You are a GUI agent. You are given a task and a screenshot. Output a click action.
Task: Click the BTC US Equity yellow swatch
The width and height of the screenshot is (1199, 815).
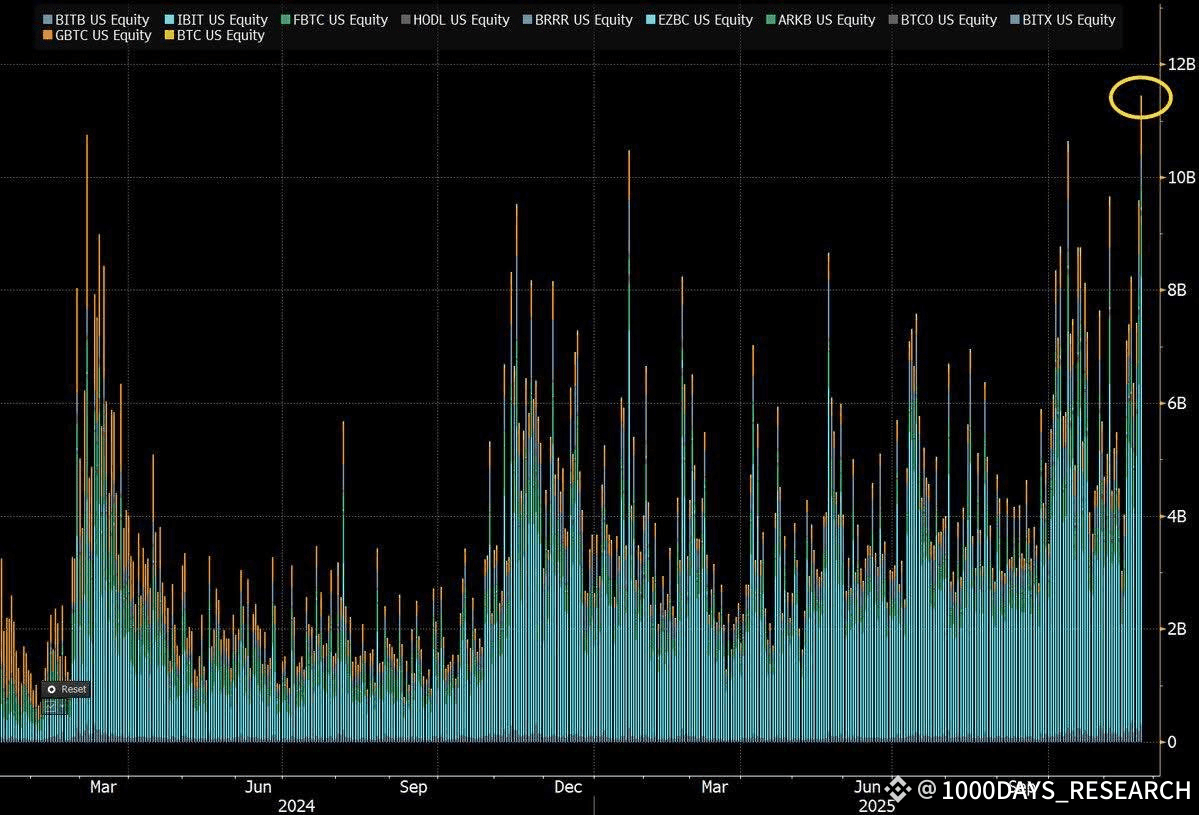click(170, 35)
